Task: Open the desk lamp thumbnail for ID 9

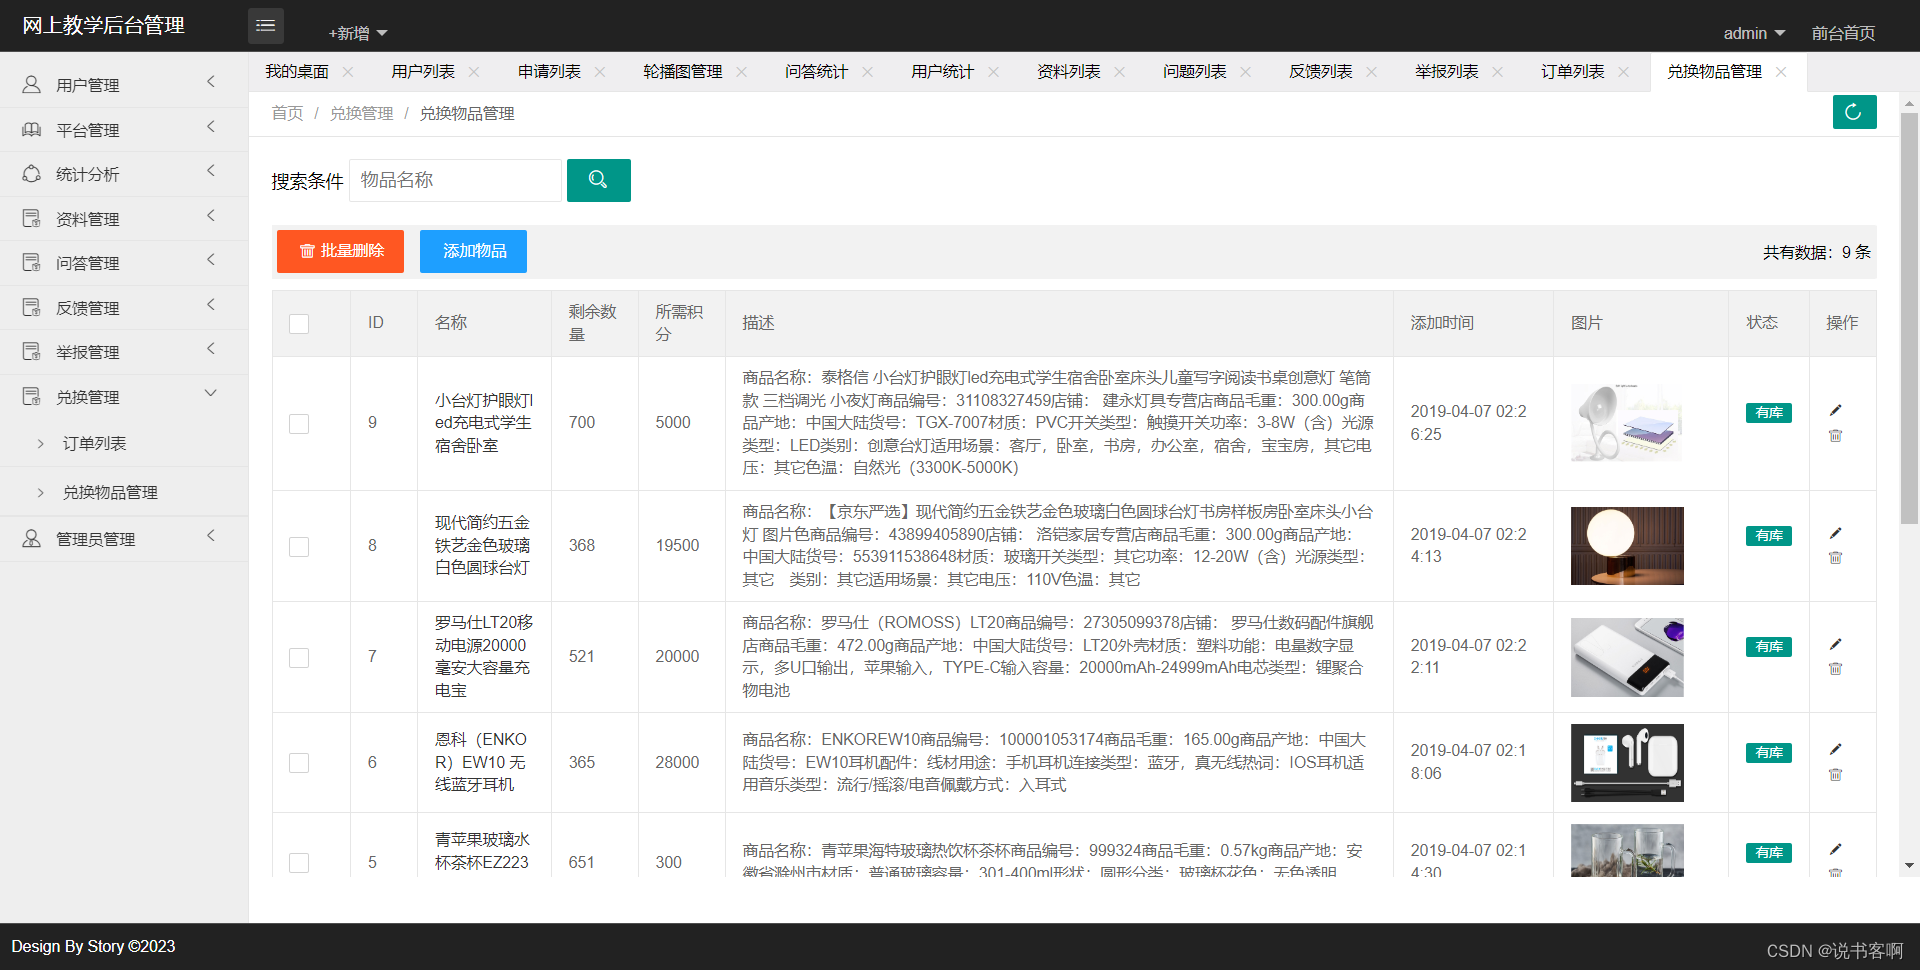Action: [1627, 423]
